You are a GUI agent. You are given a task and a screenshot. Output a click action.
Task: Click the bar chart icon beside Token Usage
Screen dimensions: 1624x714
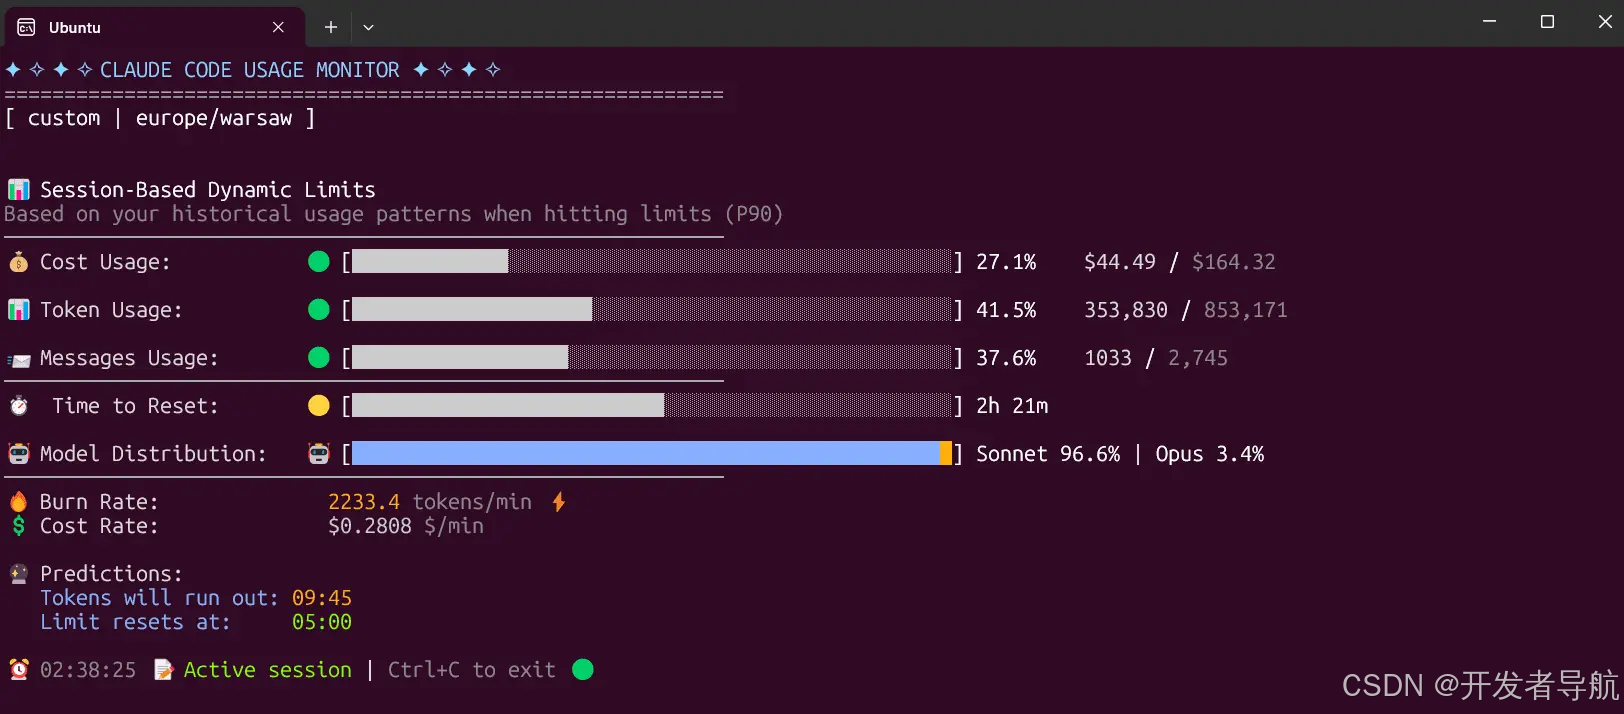tap(18, 310)
